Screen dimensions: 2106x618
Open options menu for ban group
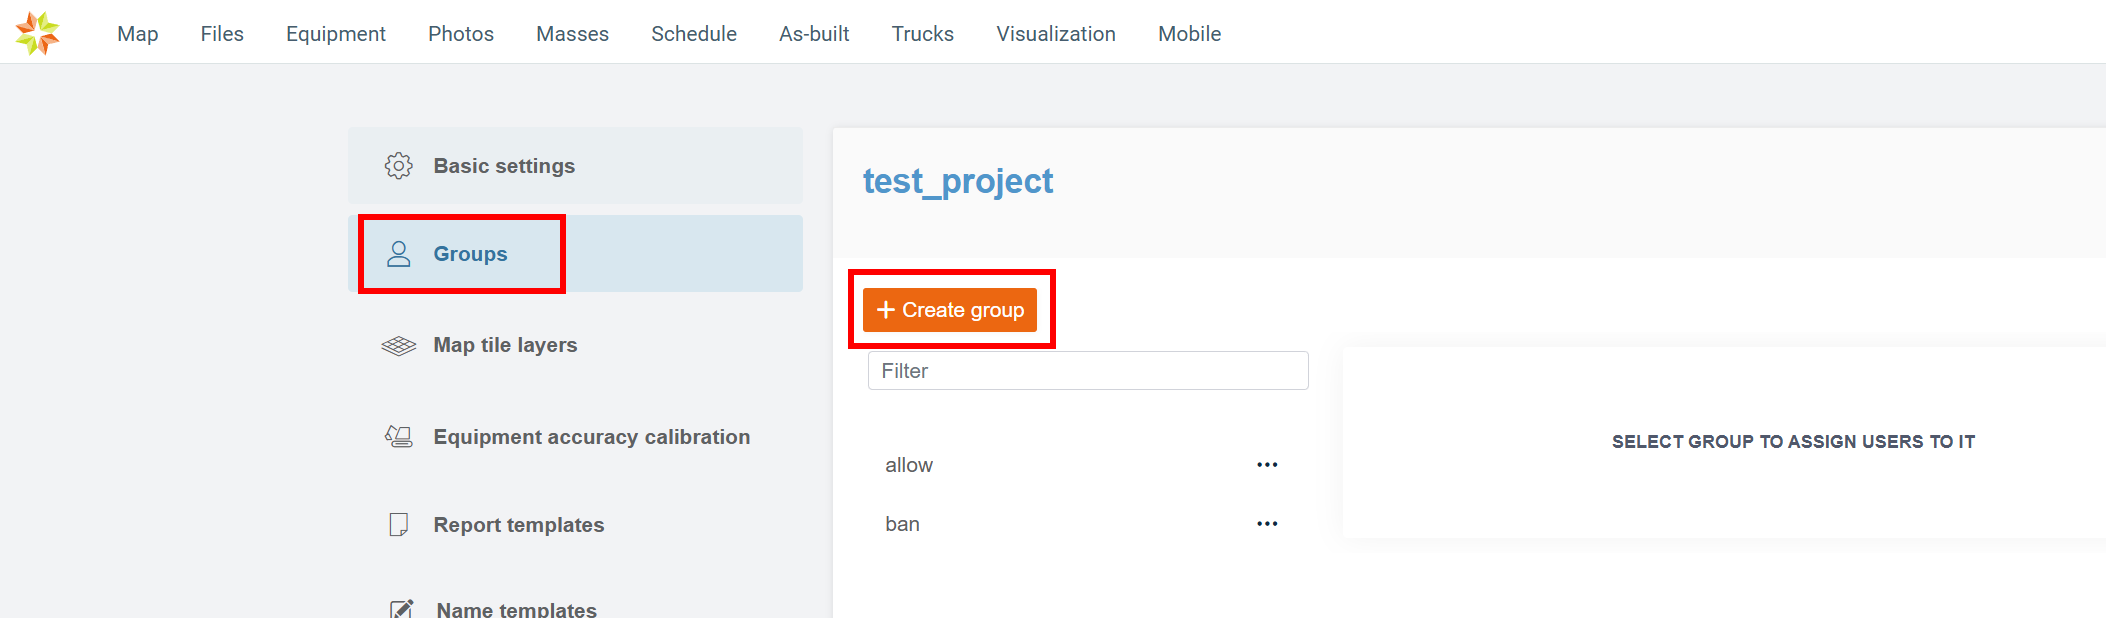1267,524
